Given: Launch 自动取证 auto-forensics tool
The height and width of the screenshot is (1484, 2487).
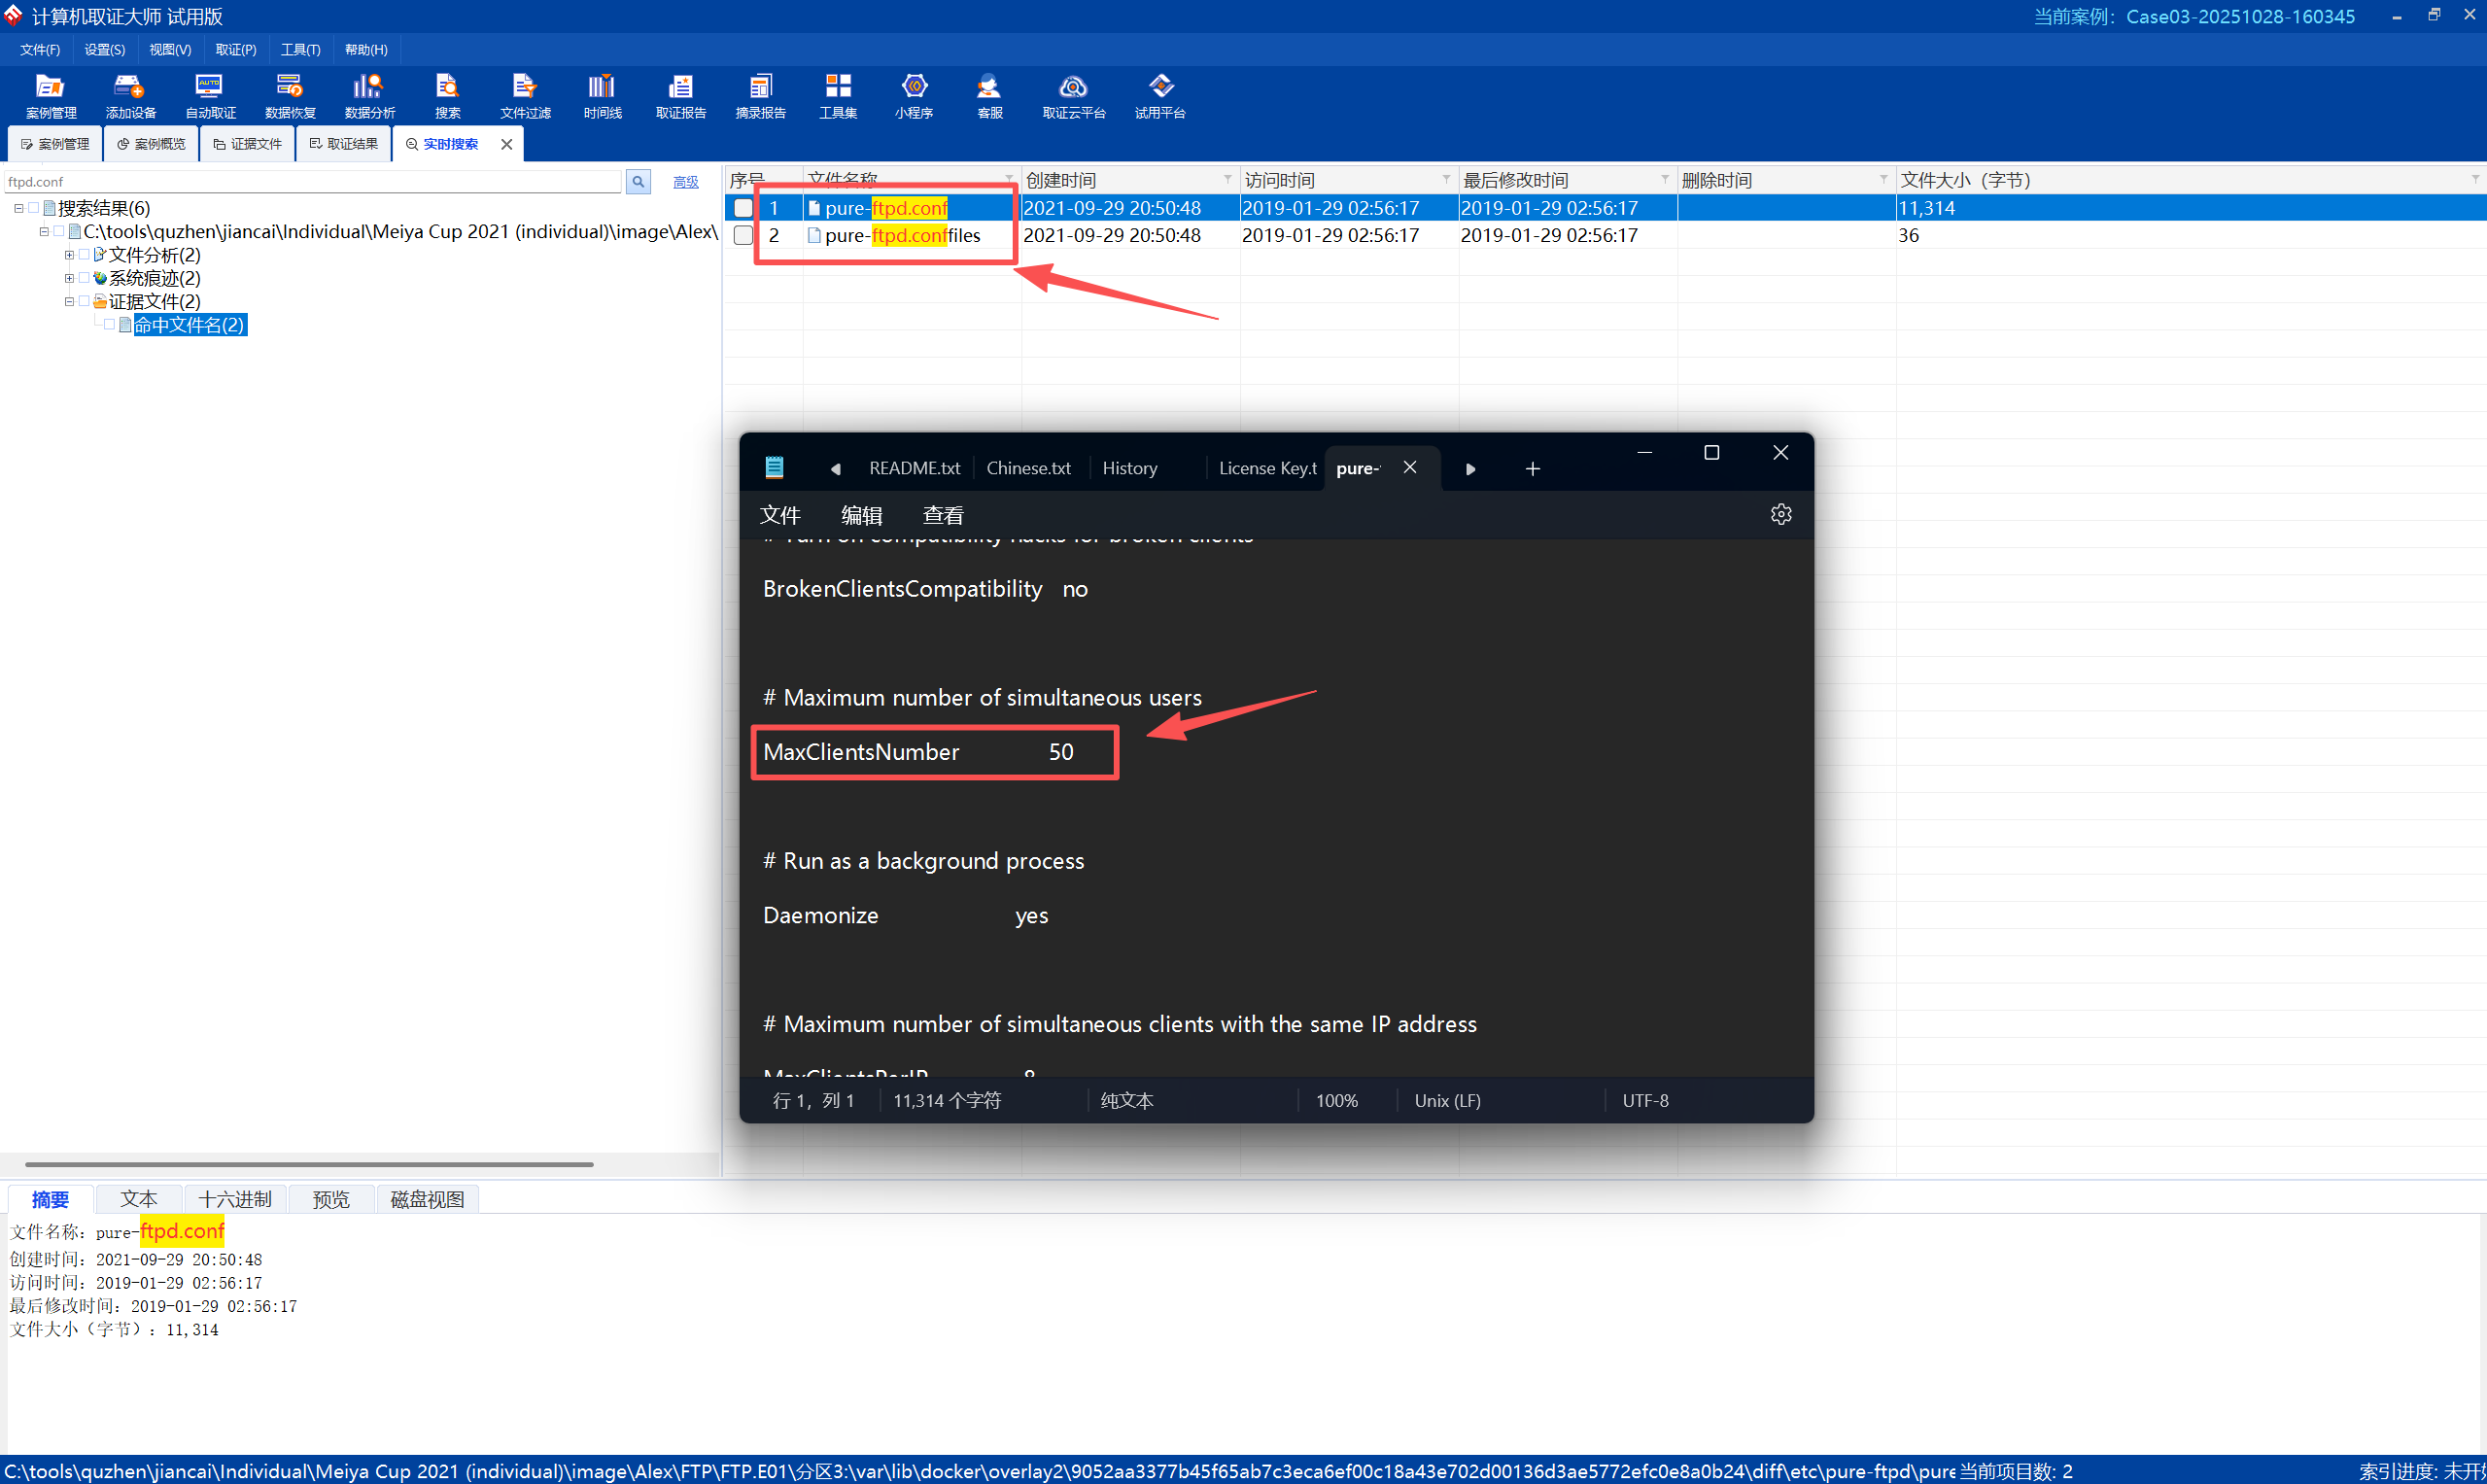Looking at the screenshot, I should 210,96.
